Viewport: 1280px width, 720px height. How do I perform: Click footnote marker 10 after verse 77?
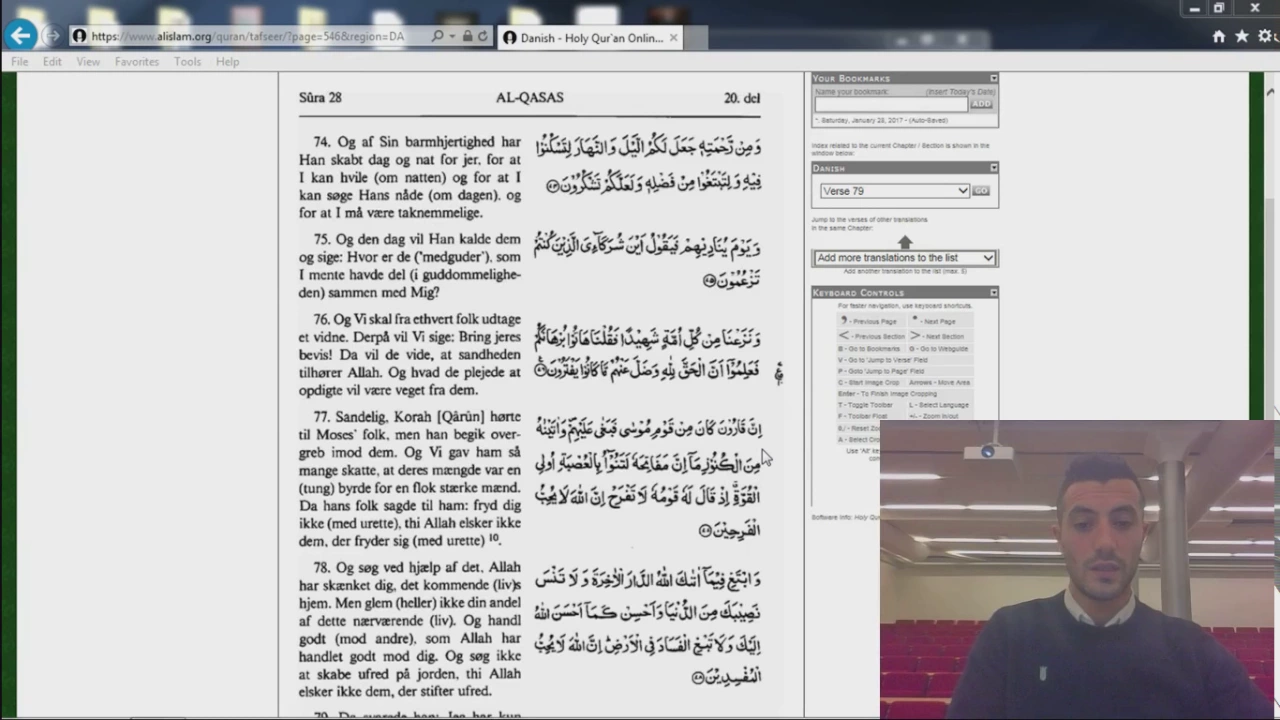pyautogui.click(x=494, y=539)
